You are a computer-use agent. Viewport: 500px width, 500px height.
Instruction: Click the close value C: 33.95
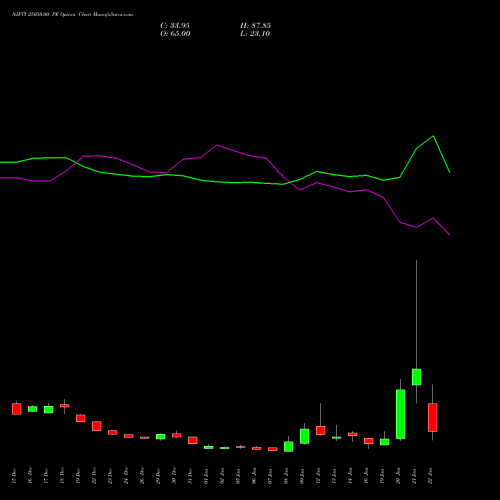pos(175,26)
